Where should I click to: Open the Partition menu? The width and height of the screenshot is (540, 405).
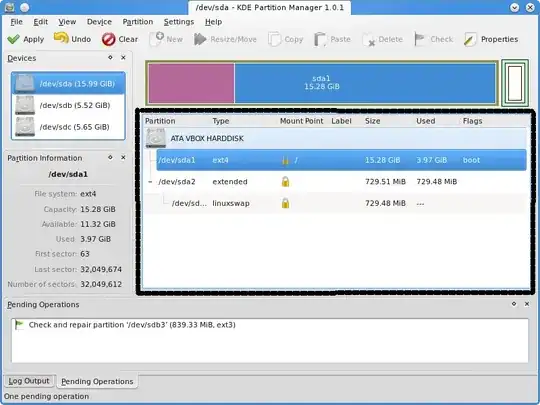pos(138,22)
